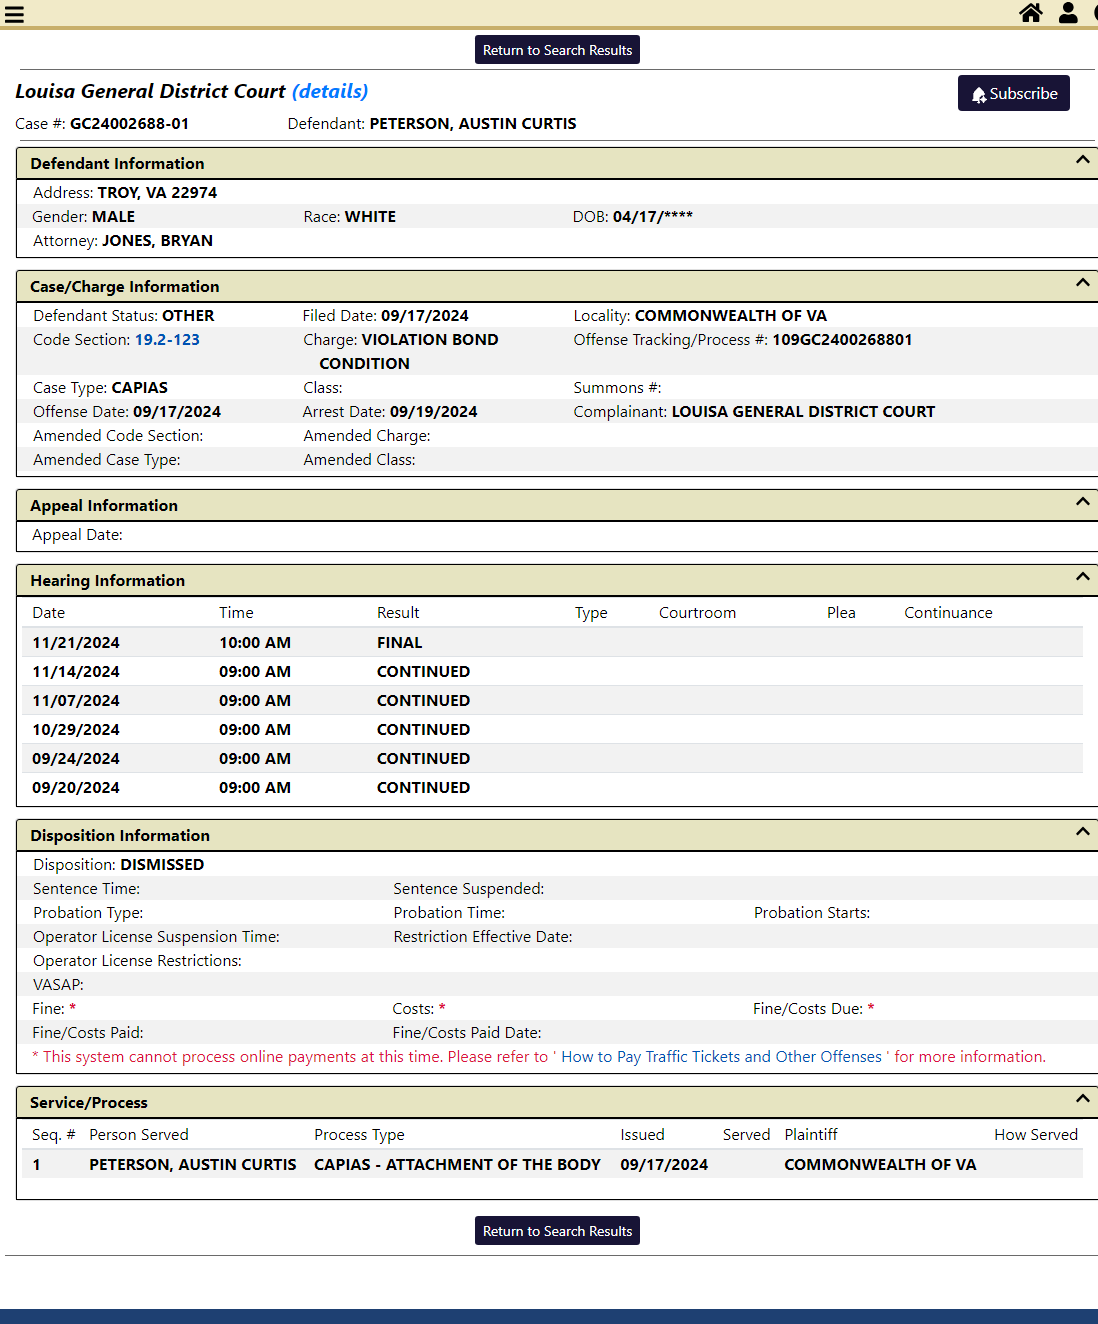Click tracking number 109GC2400268801
The height and width of the screenshot is (1324, 1098).
[842, 340]
